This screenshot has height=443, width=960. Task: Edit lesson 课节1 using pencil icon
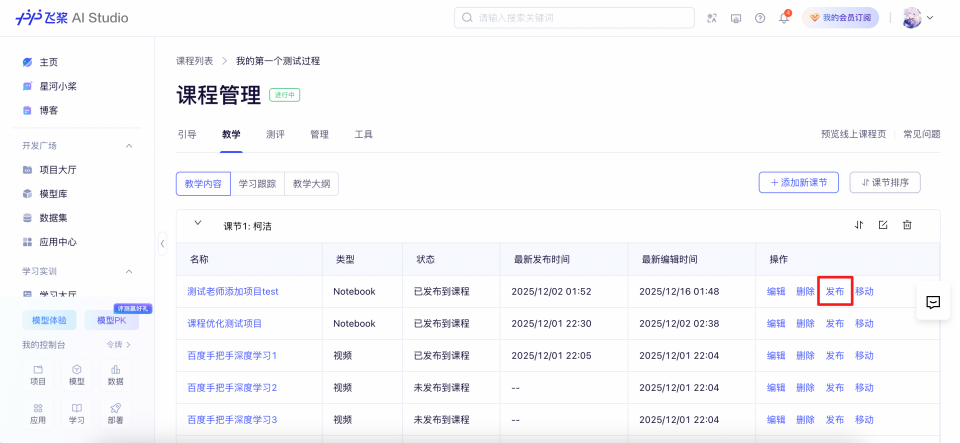pos(883,225)
